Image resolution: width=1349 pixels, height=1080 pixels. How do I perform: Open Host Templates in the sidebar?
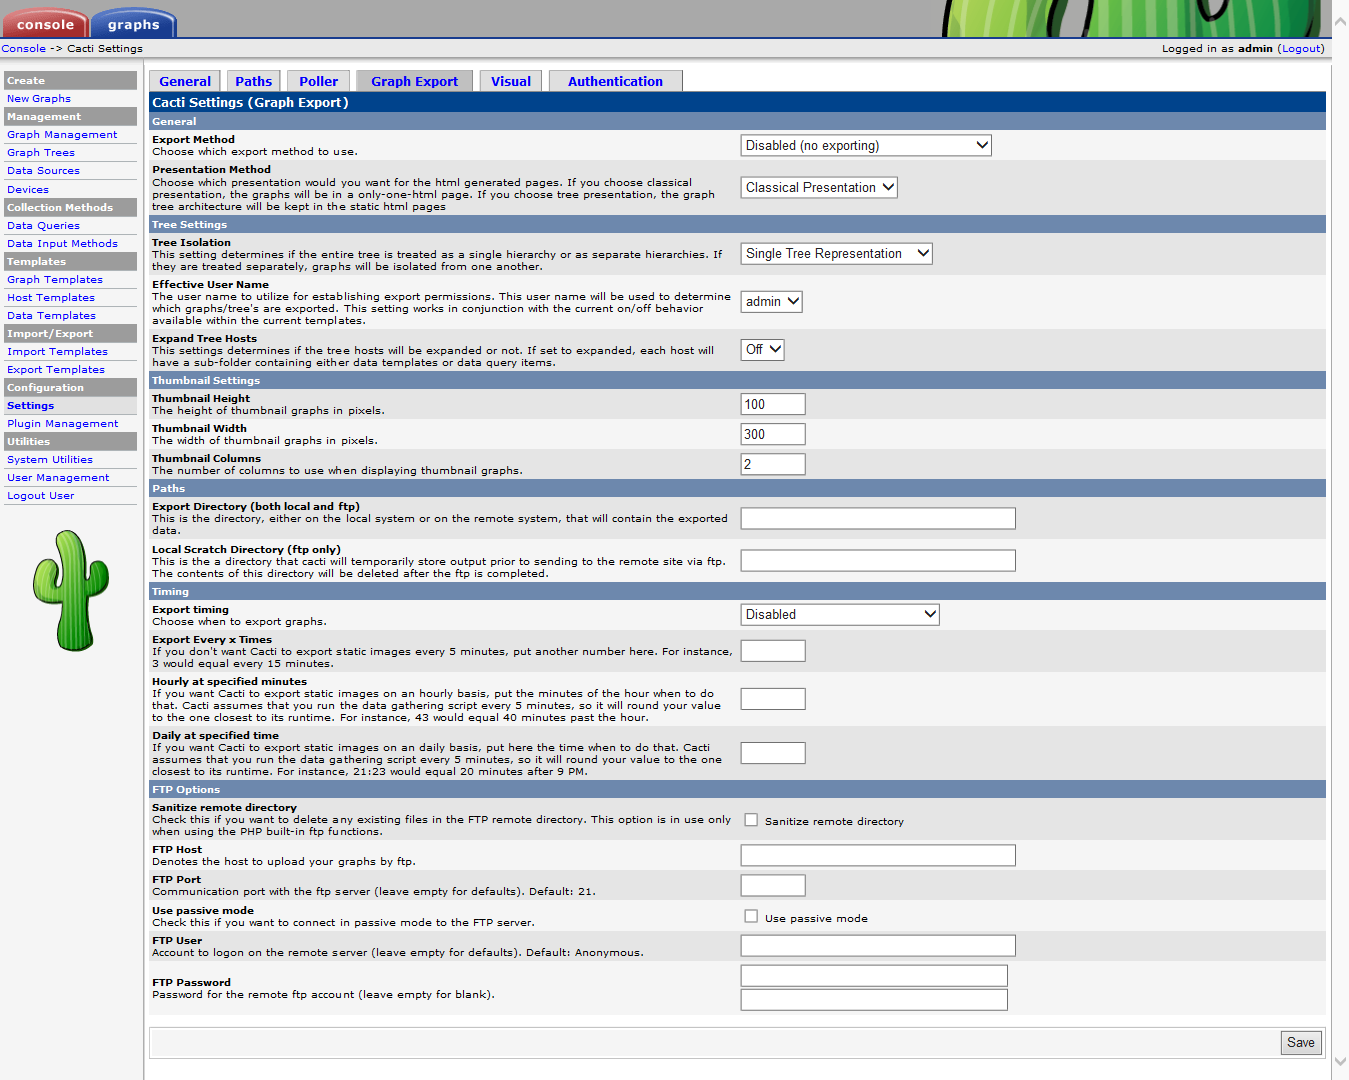pyautogui.click(x=51, y=297)
